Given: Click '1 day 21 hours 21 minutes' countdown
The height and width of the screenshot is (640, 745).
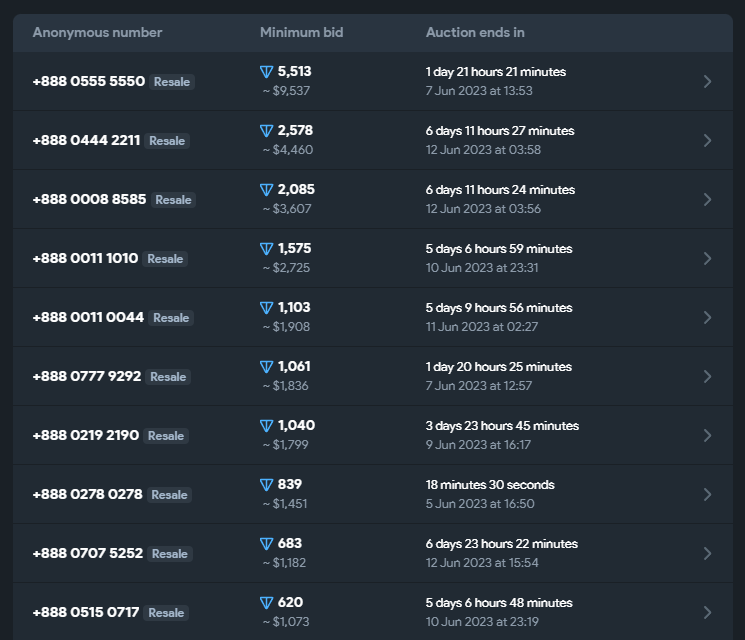Looking at the screenshot, I should (x=496, y=72).
